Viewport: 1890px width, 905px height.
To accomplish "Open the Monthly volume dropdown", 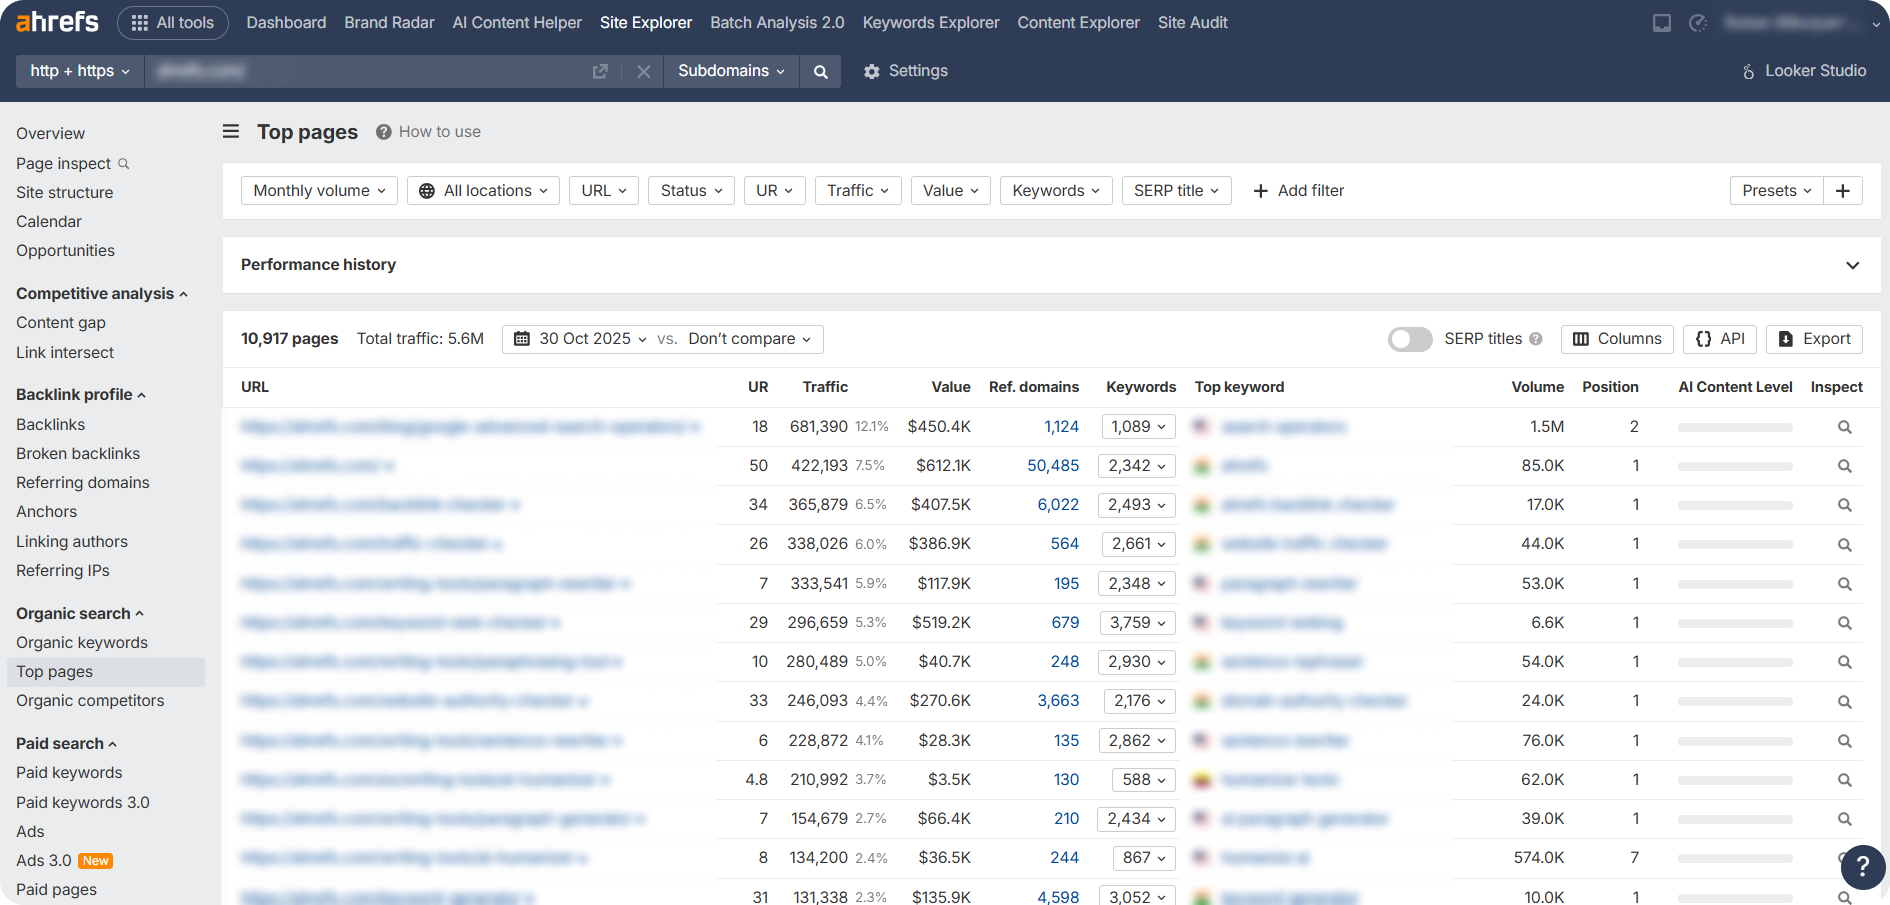I will [318, 190].
